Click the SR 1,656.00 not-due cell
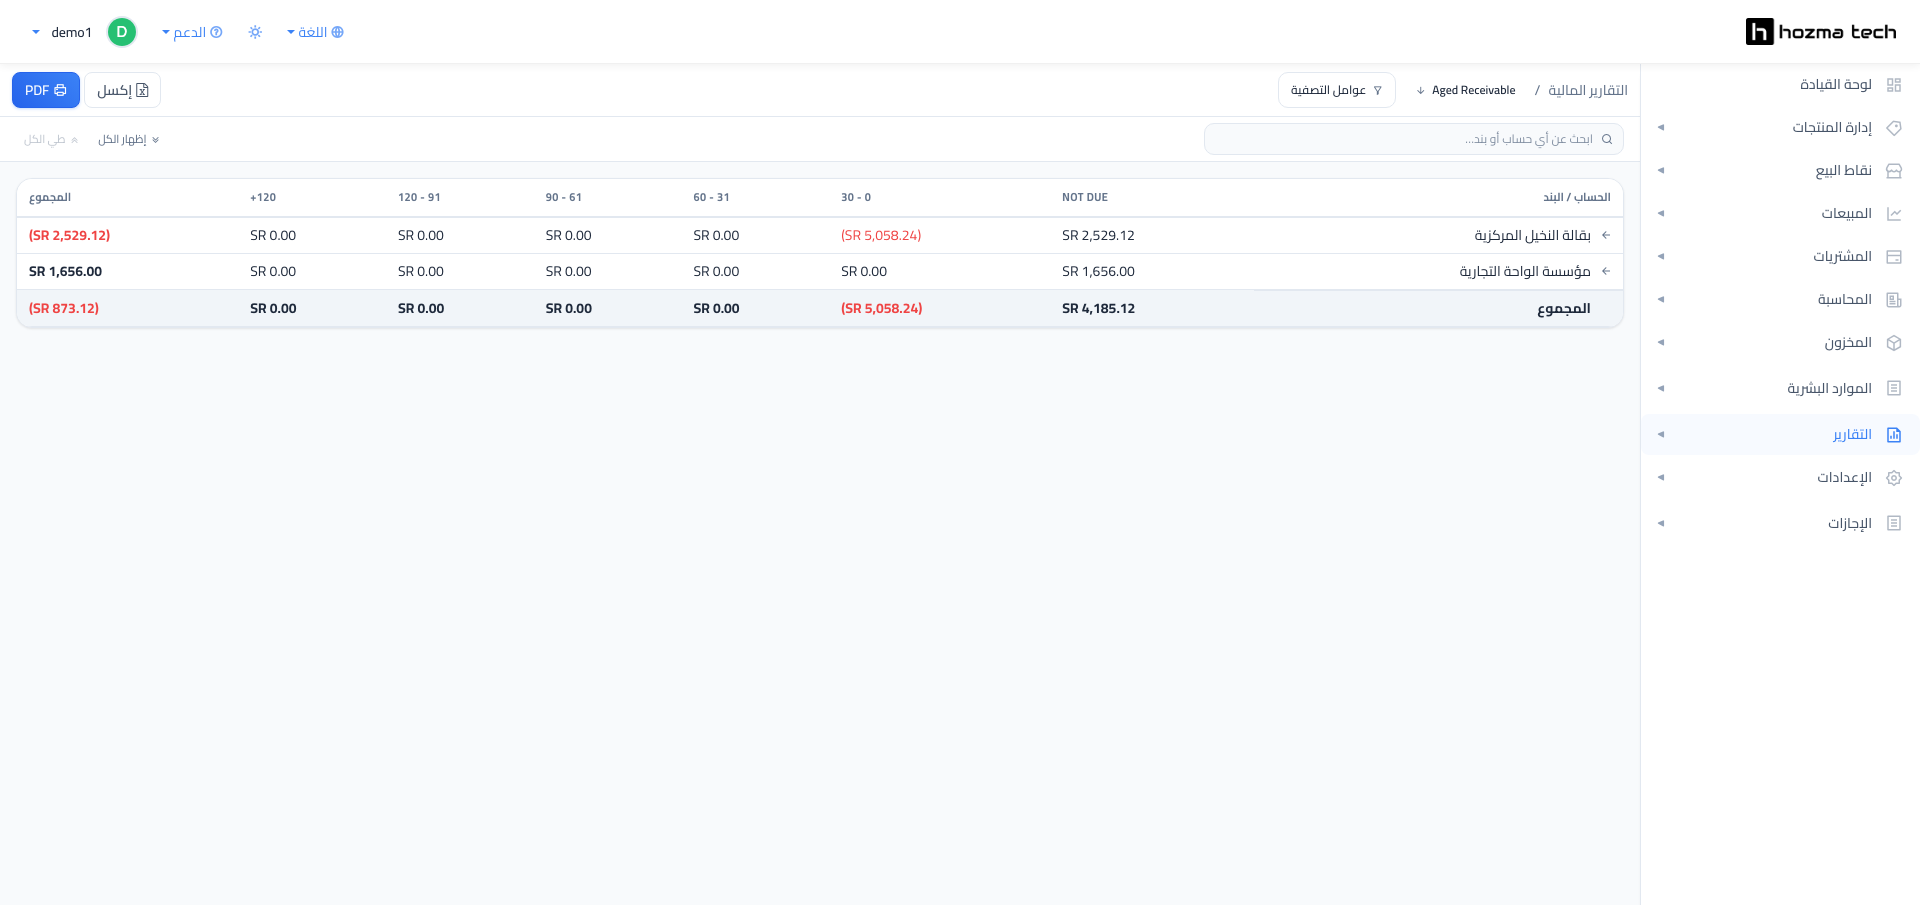Screen dimensions: 1920x905 point(1098,271)
